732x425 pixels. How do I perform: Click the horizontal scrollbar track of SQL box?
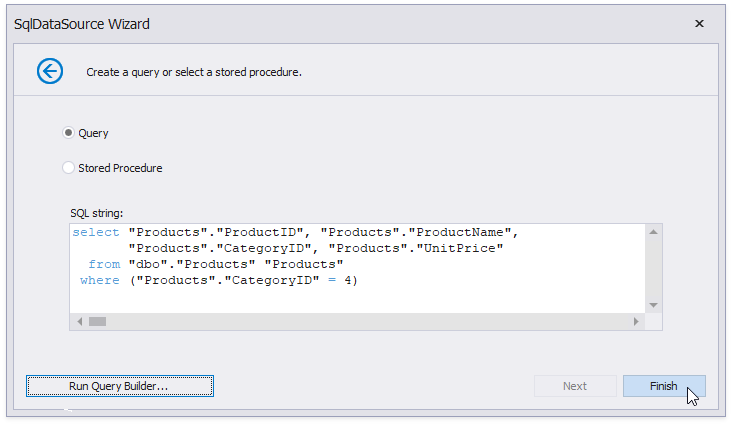point(367,321)
